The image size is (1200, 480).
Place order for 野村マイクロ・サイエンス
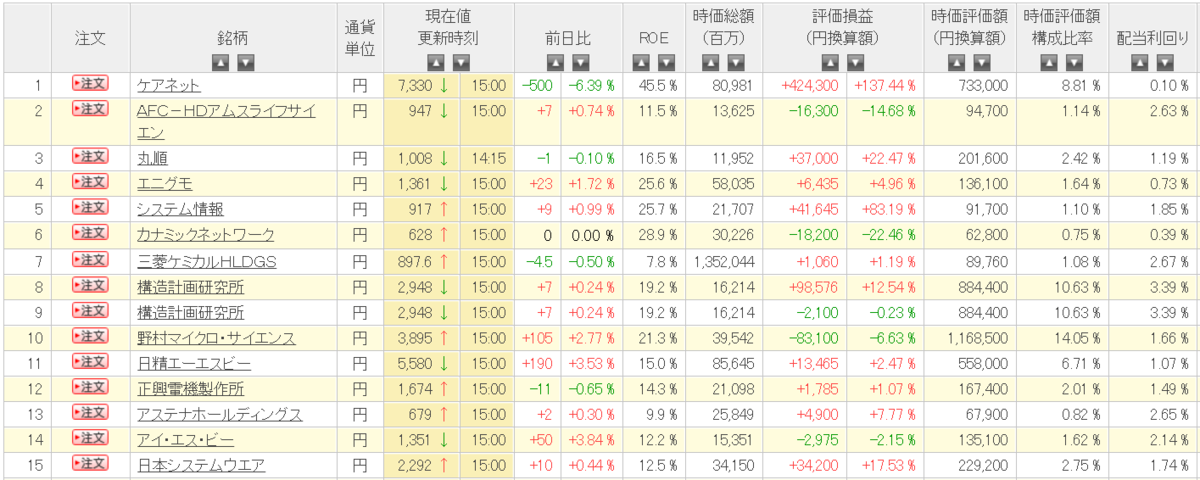90,336
